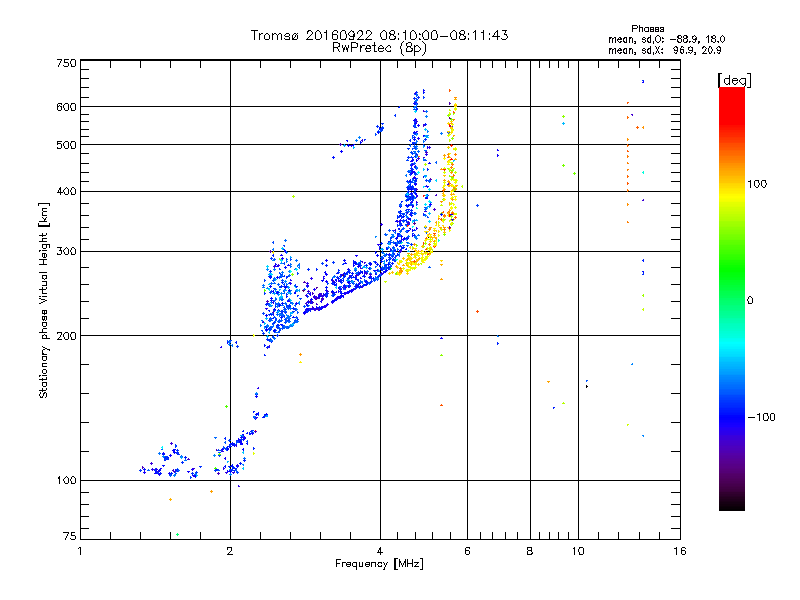Click the x-axis tick label '1'
The height and width of the screenshot is (600, 800).
[80, 551]
